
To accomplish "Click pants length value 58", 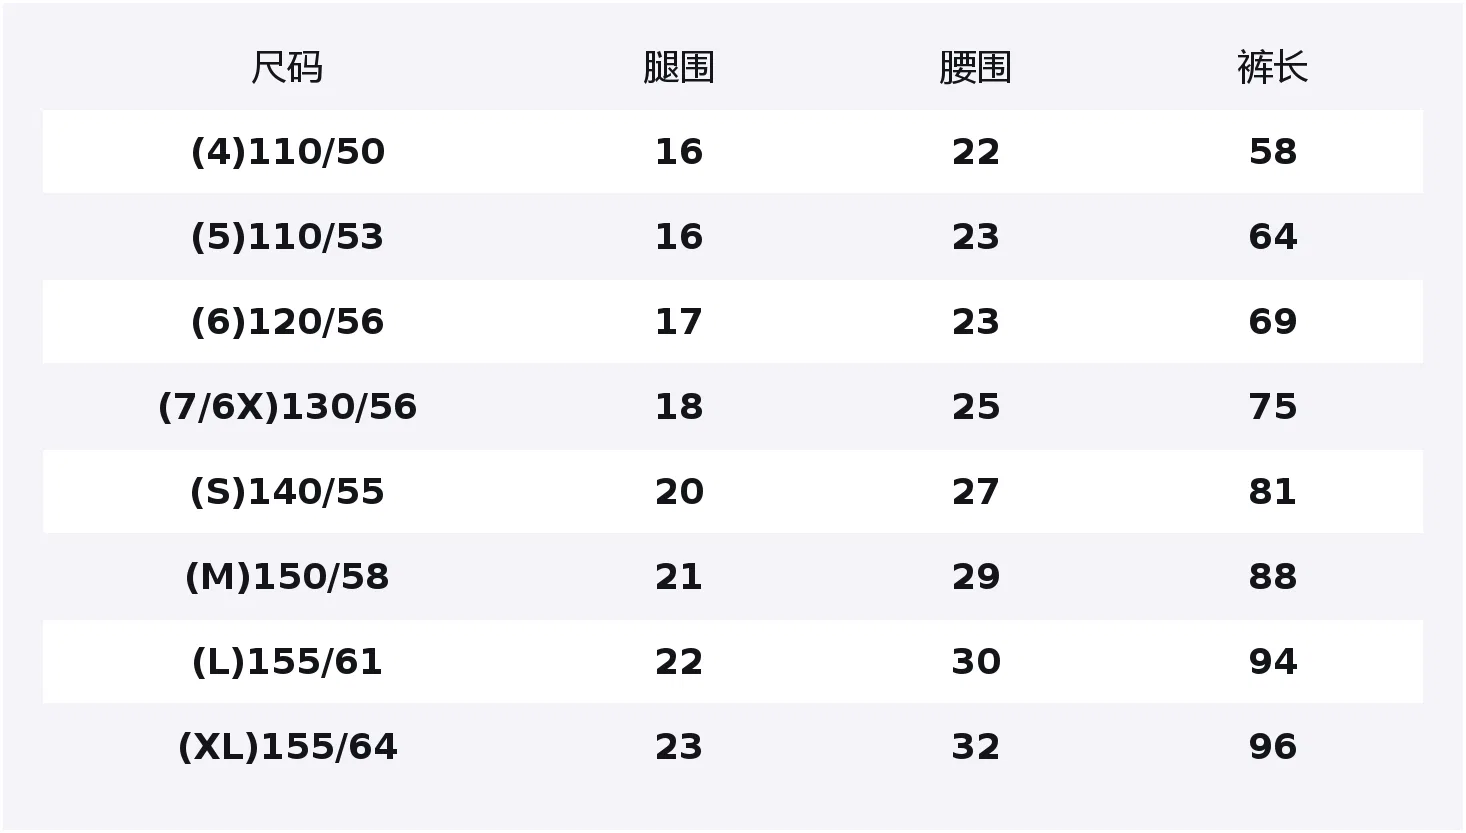I will (1273, 152).
